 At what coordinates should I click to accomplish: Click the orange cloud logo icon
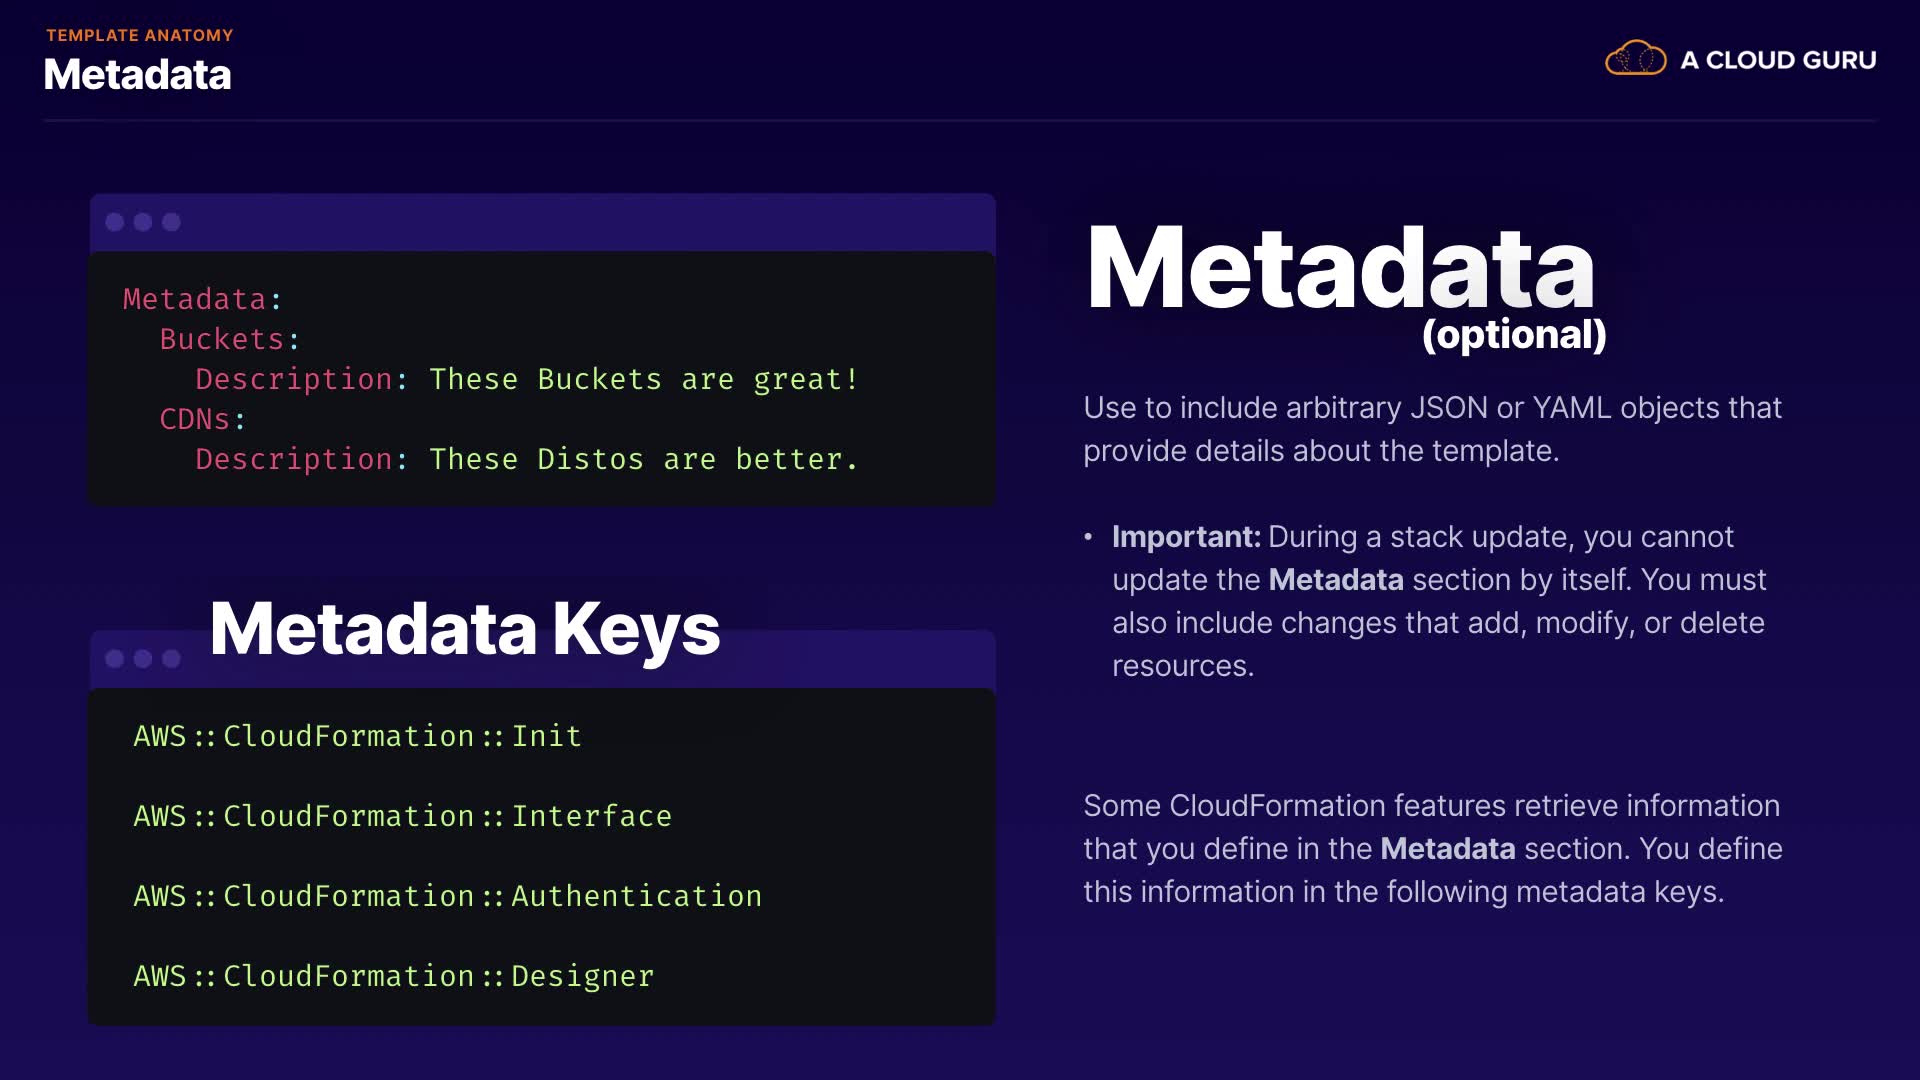coord(1635,59)
